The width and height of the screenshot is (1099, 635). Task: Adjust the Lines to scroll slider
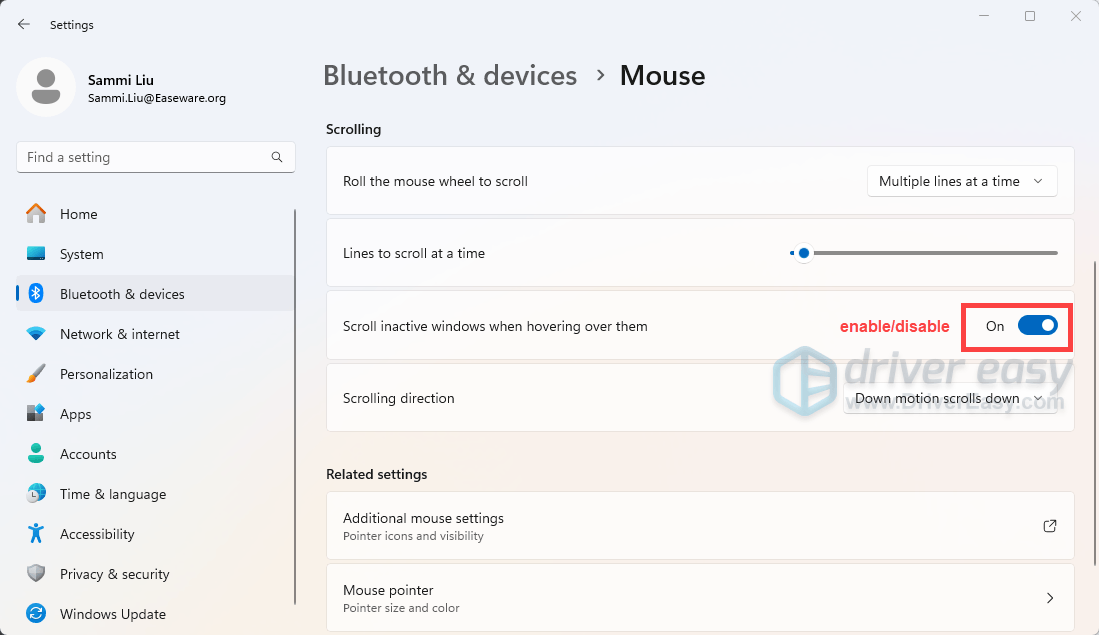(x=803, y=253)
